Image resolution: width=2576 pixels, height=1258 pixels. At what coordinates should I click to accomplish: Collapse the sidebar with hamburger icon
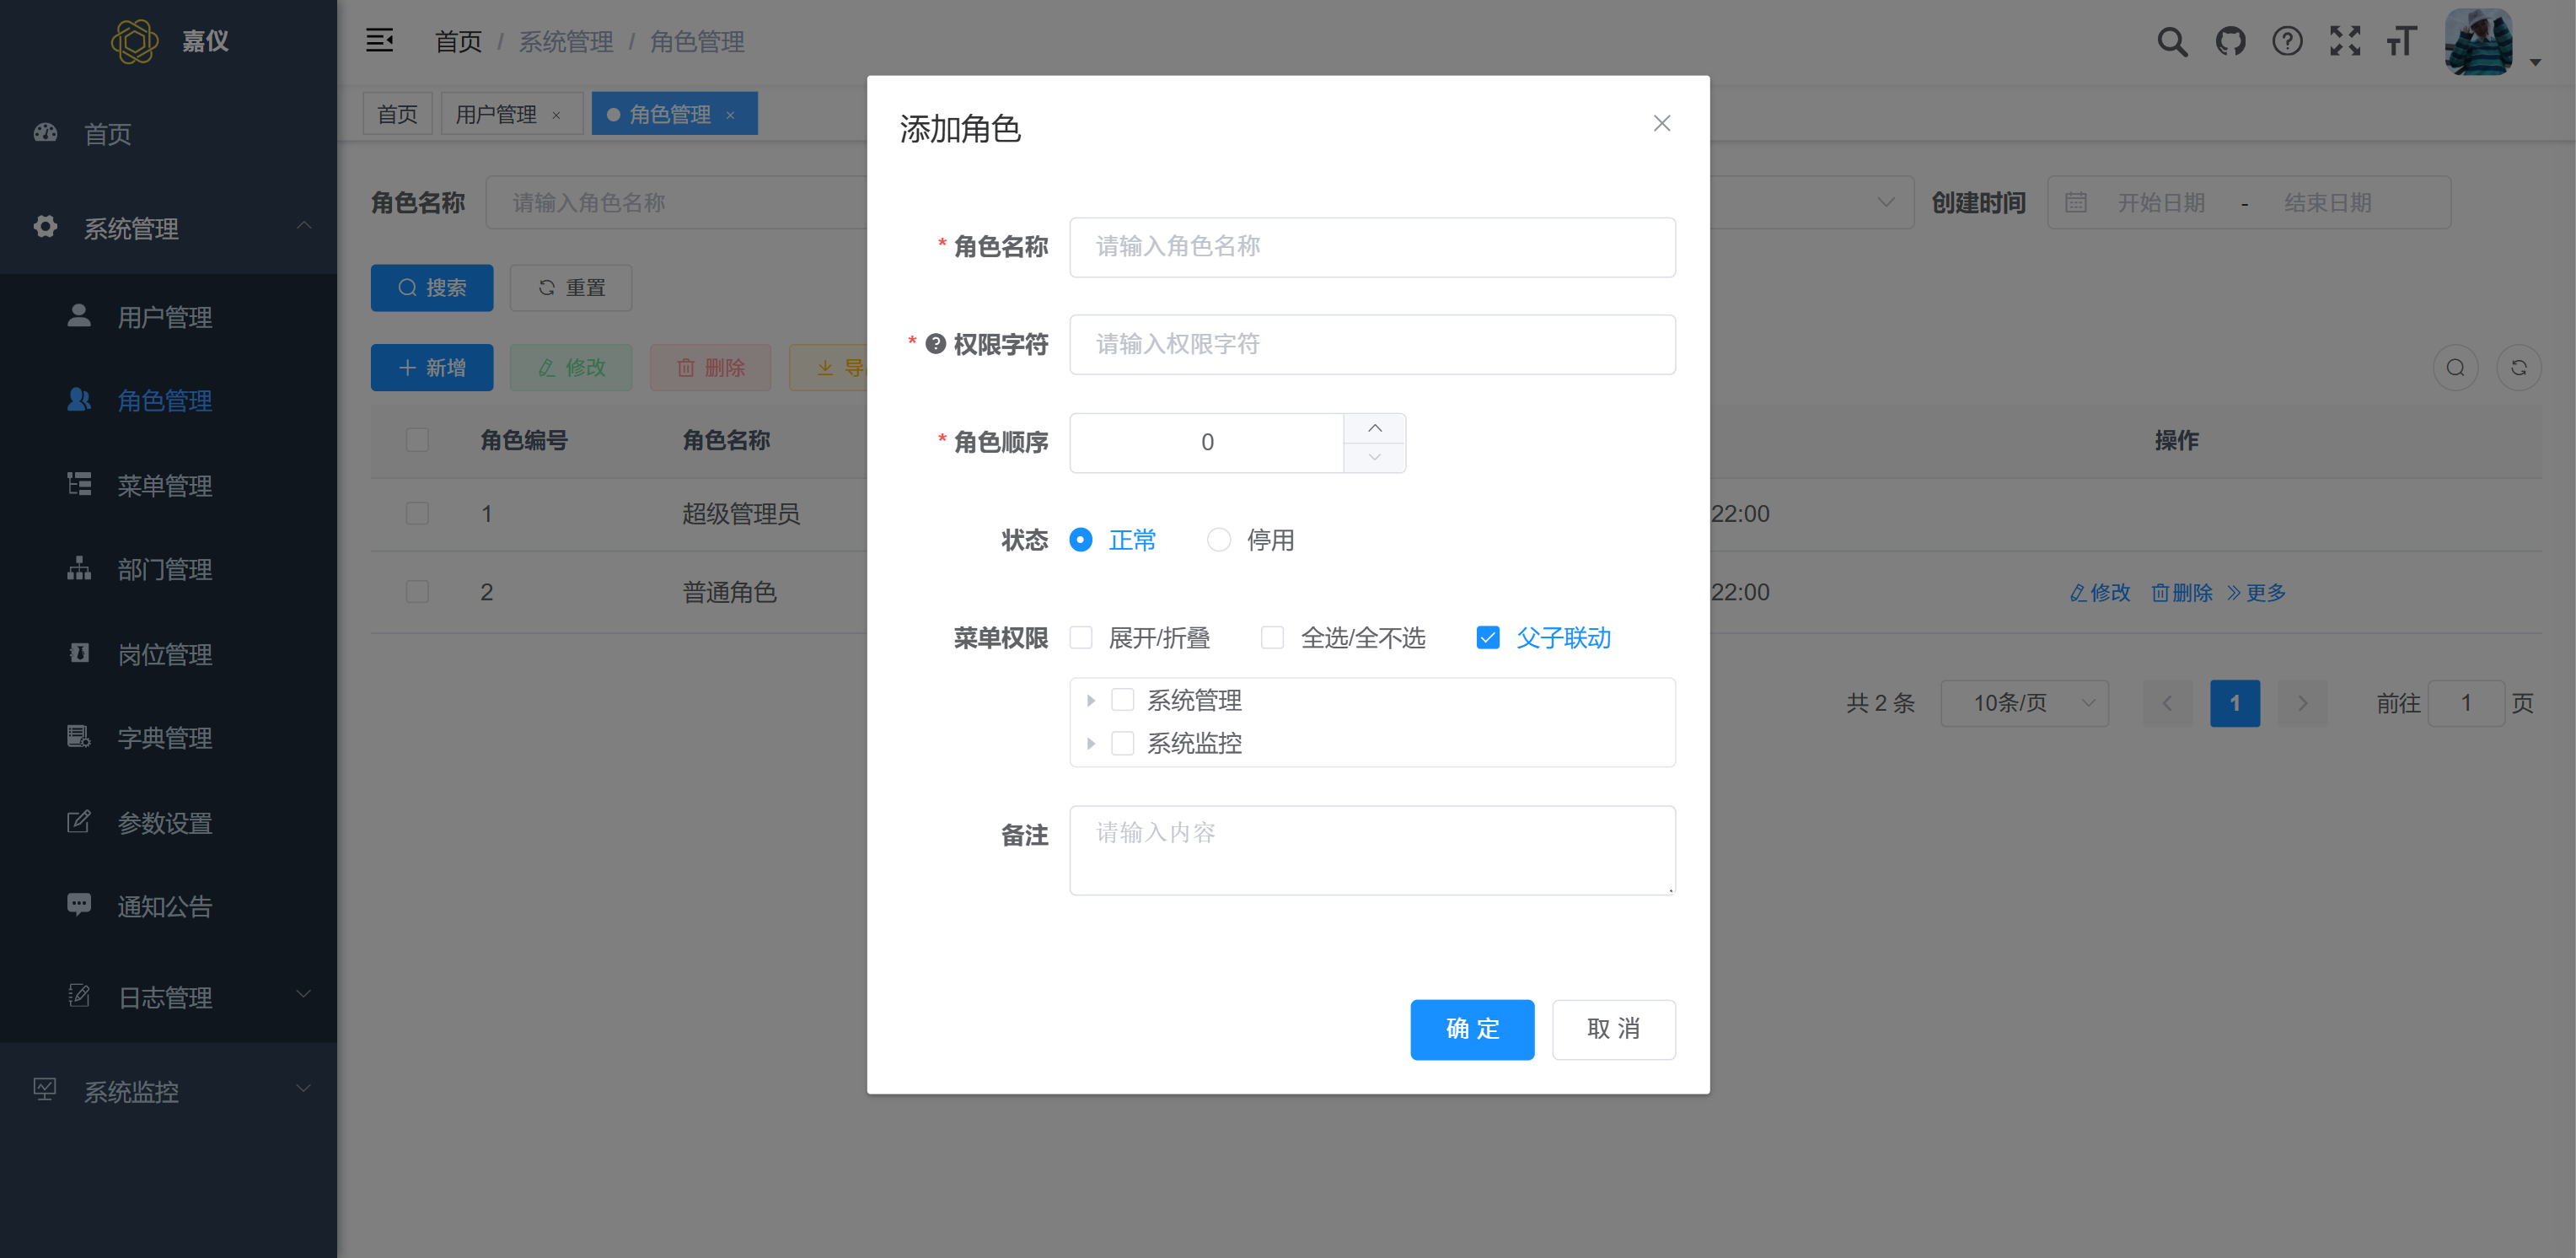coord(379,41)
